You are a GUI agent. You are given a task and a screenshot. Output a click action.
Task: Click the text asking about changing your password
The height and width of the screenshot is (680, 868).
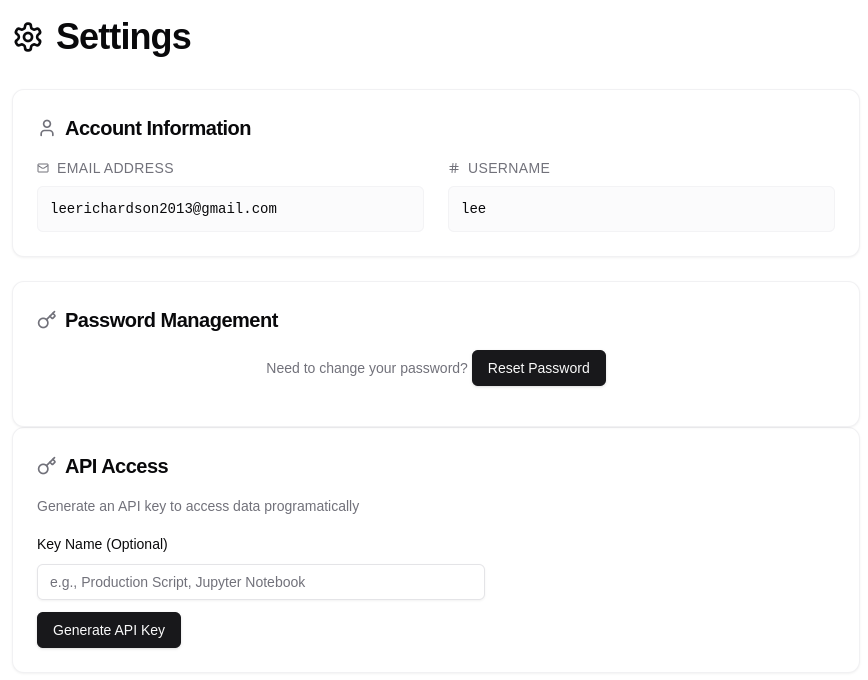click(x=367, y=368)
